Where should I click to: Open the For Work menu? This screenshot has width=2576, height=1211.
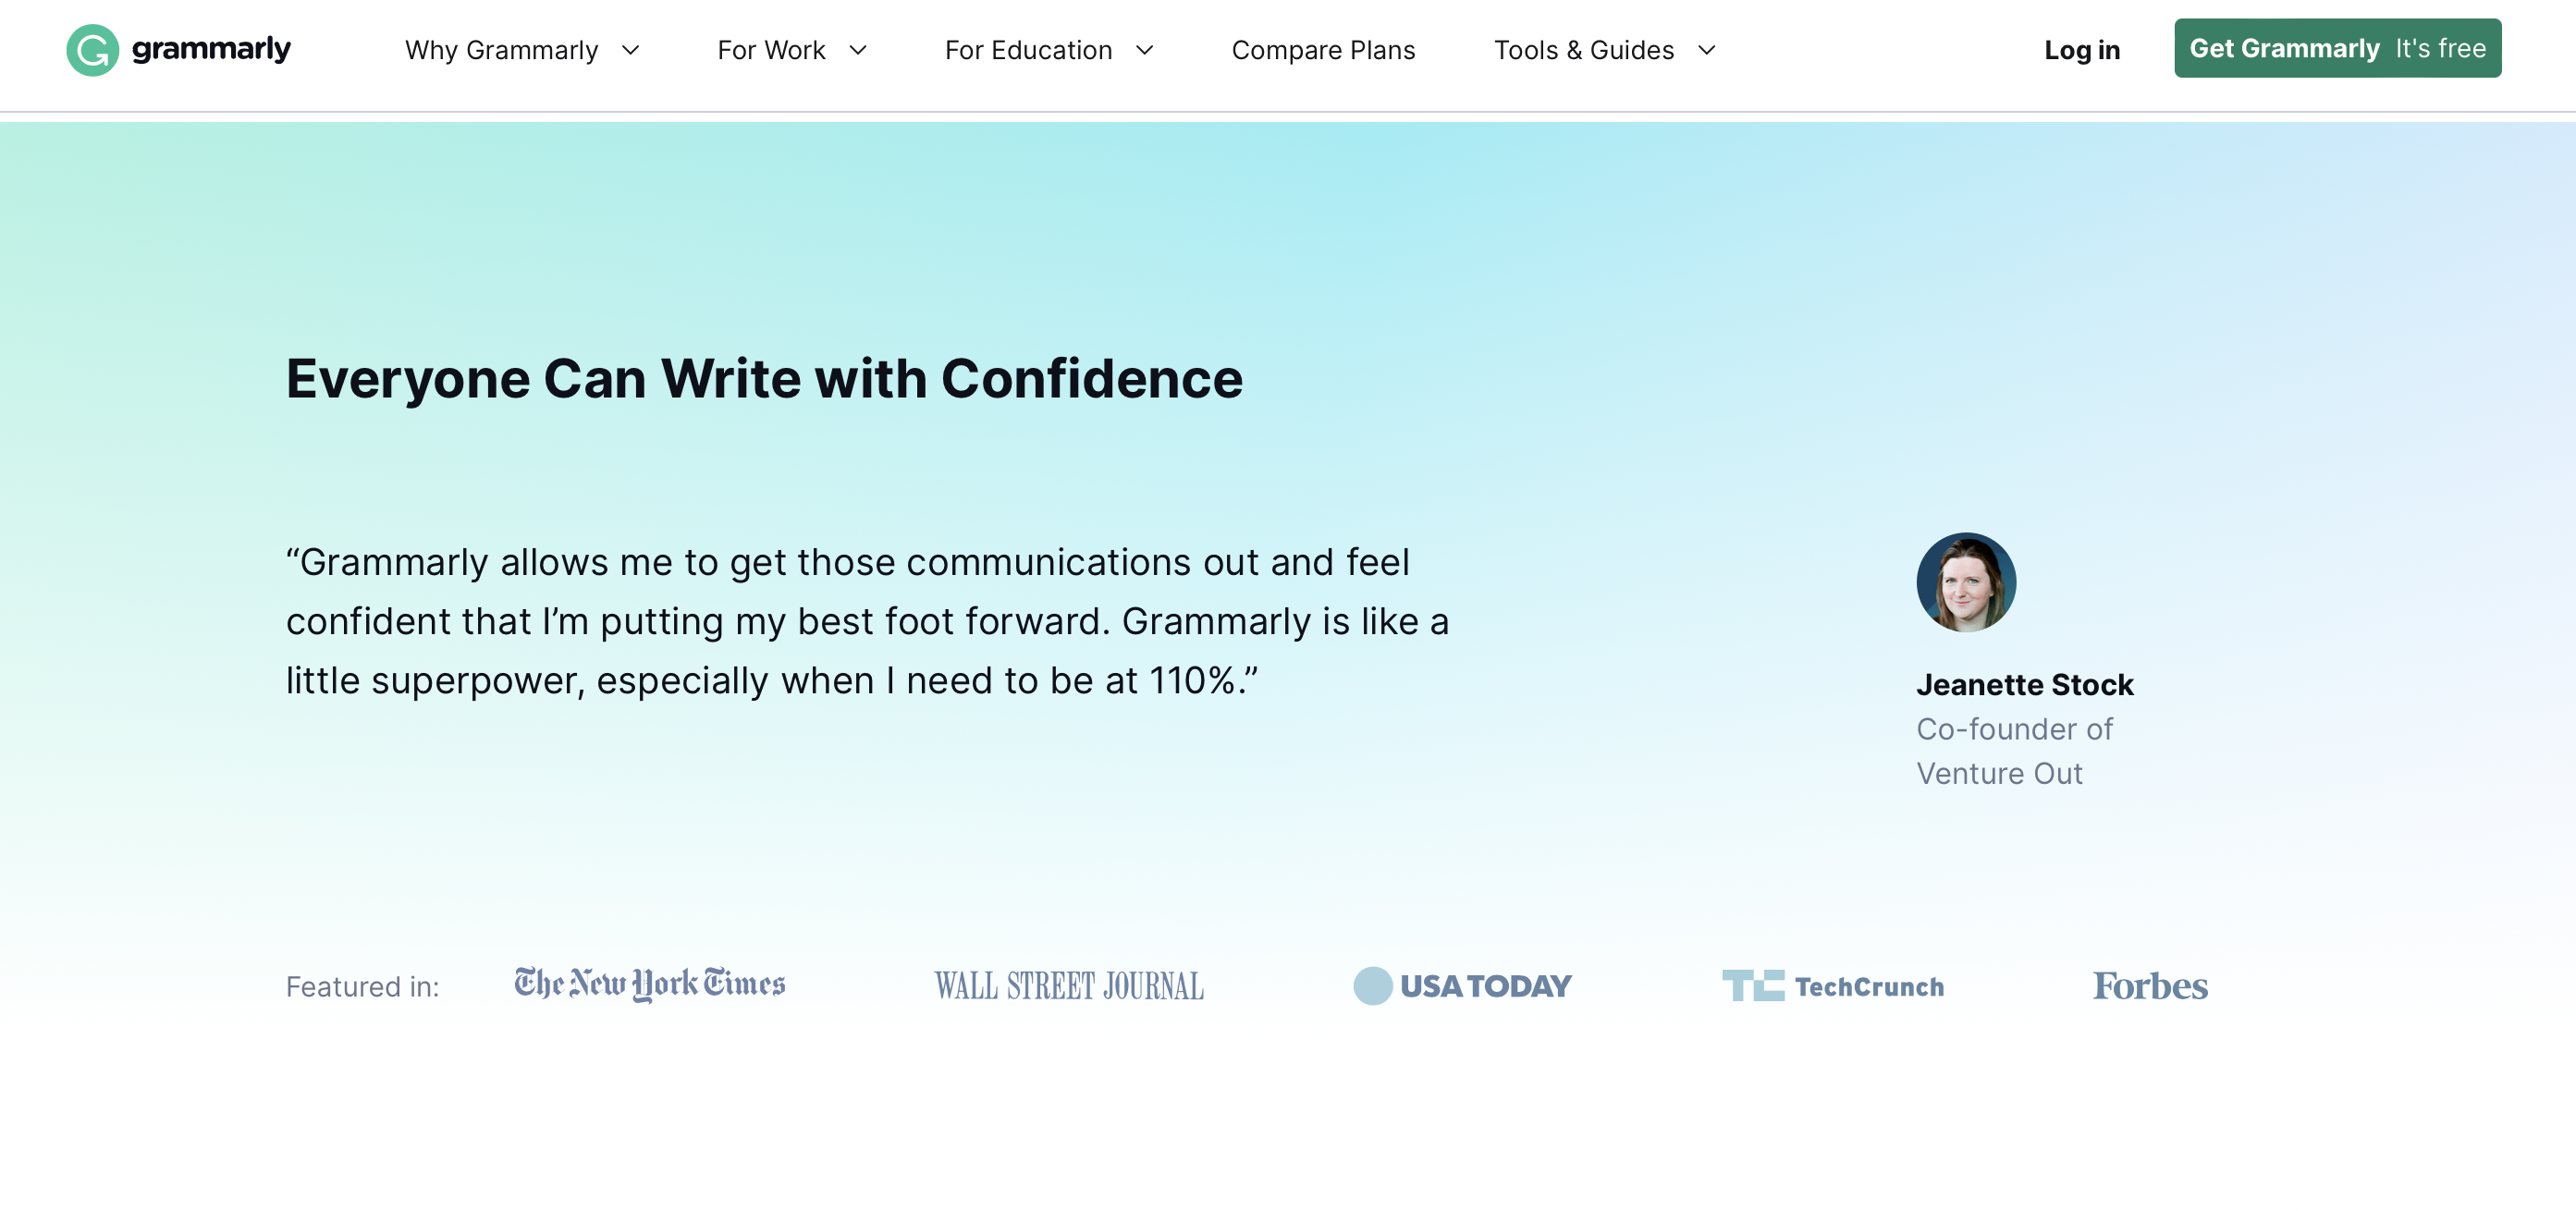pos(771,50)
